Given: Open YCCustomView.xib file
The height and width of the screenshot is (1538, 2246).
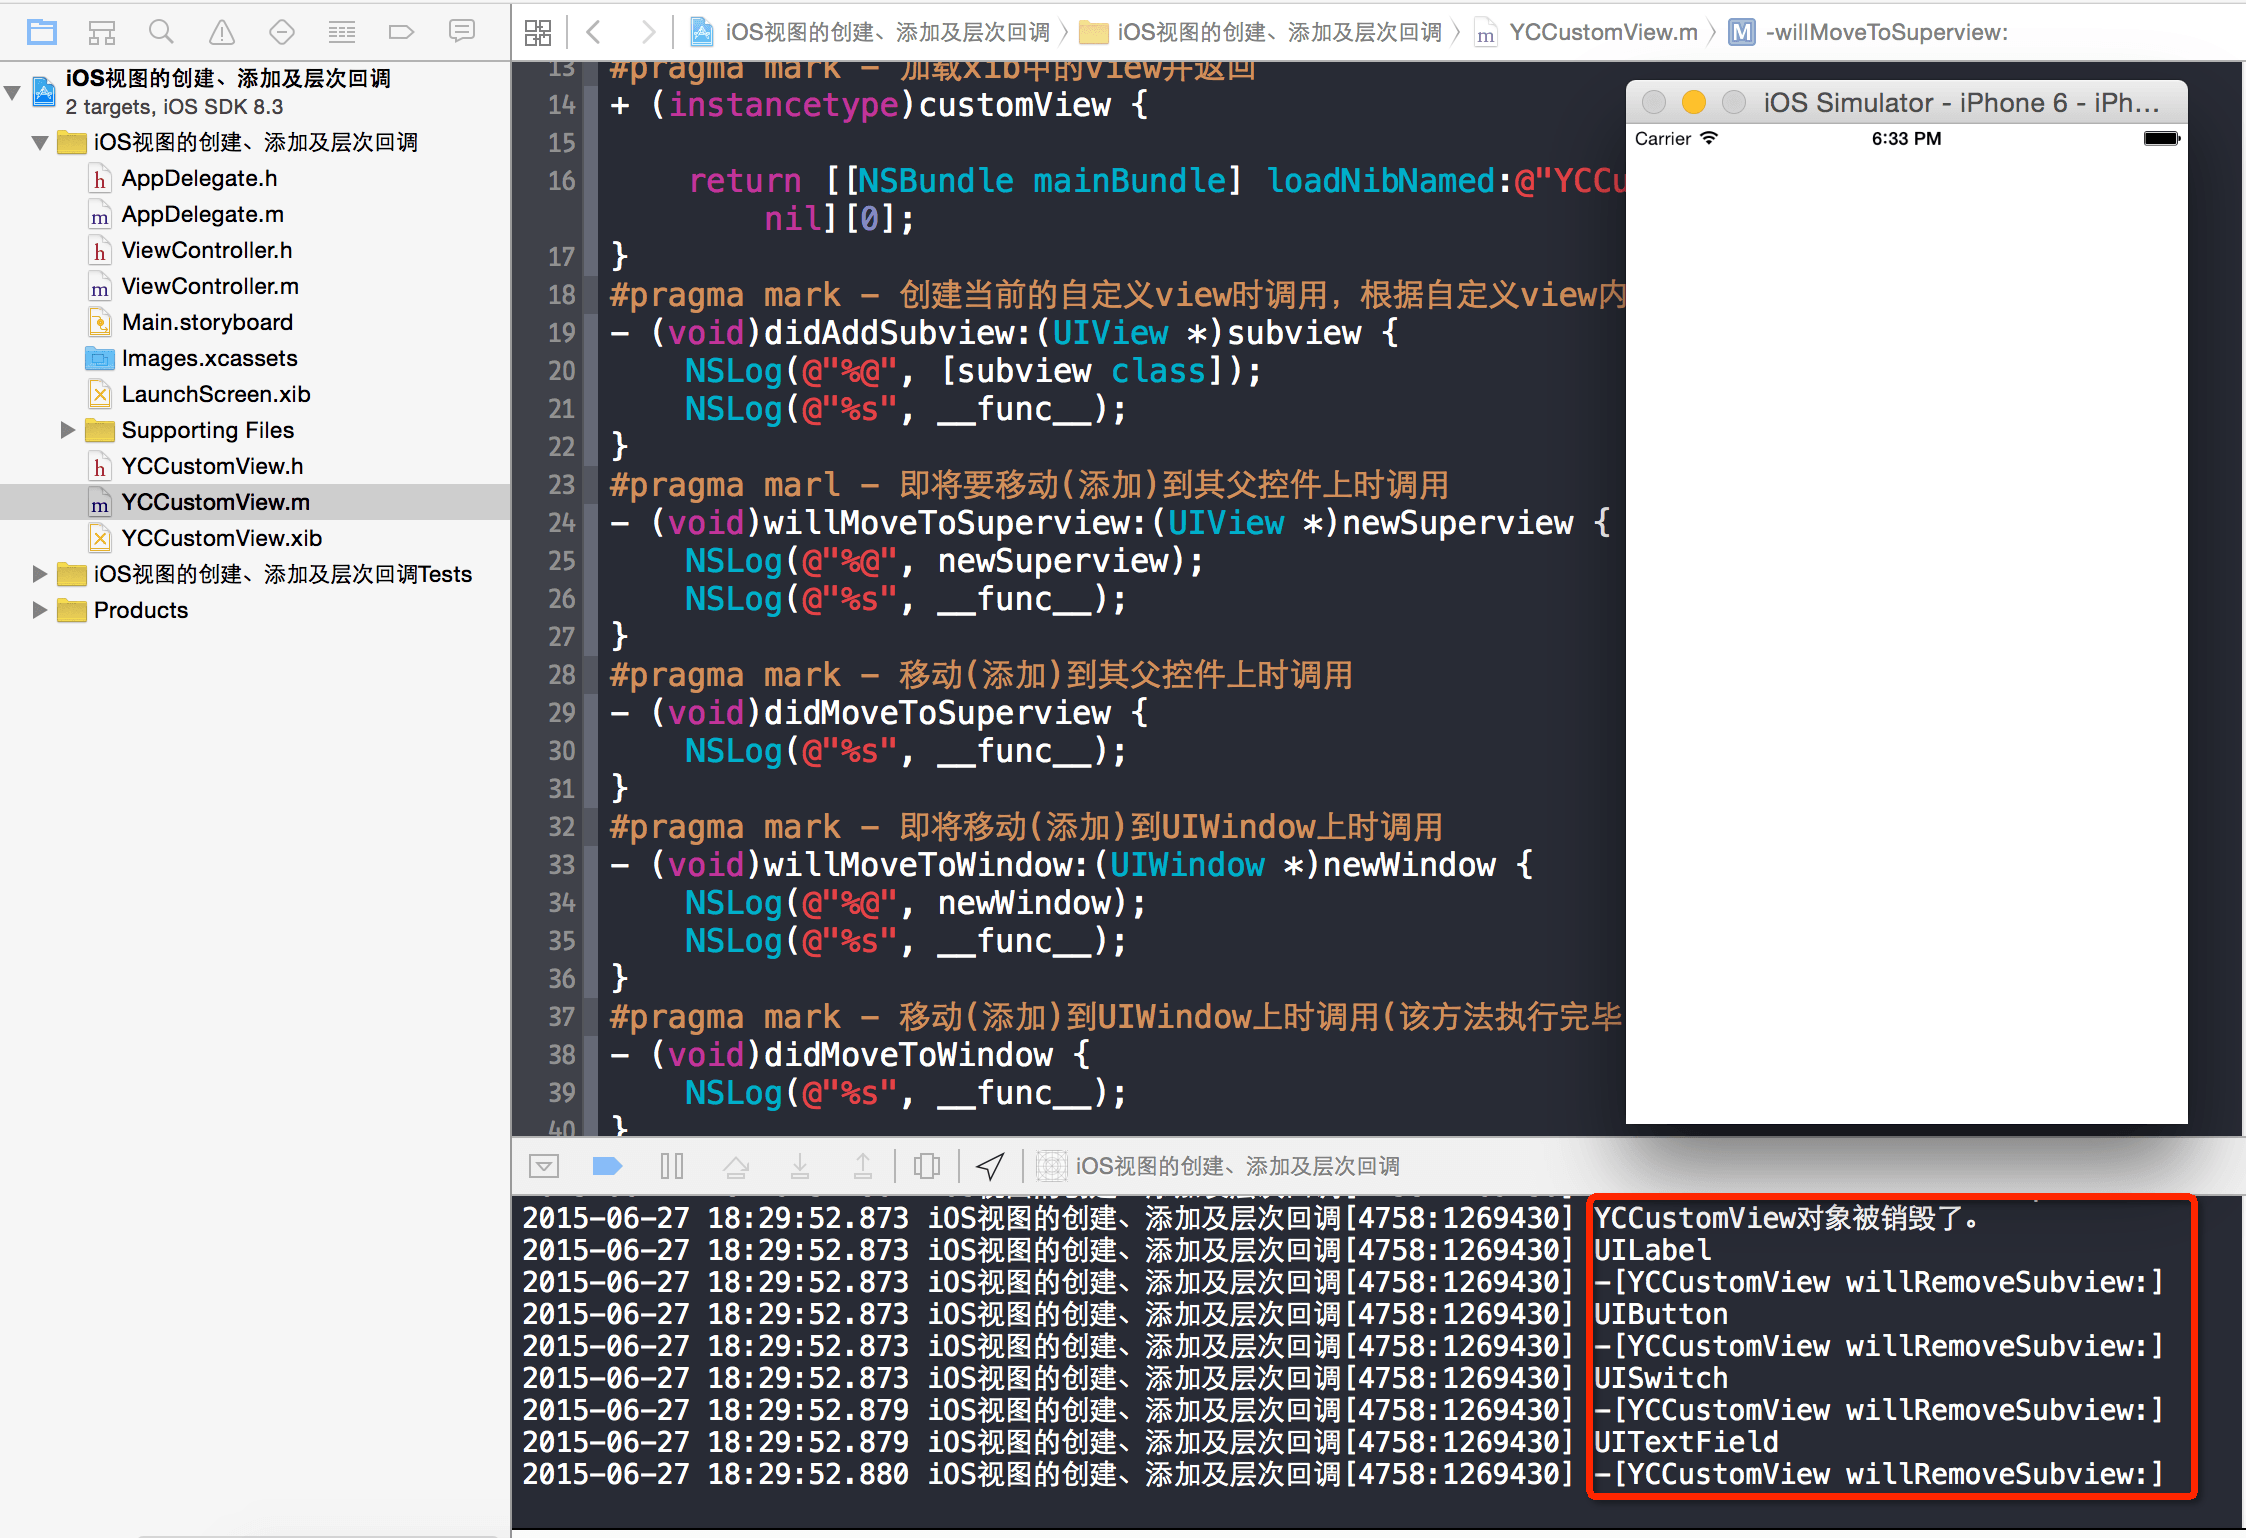Looking at the screenshot, I should [221, 538].
